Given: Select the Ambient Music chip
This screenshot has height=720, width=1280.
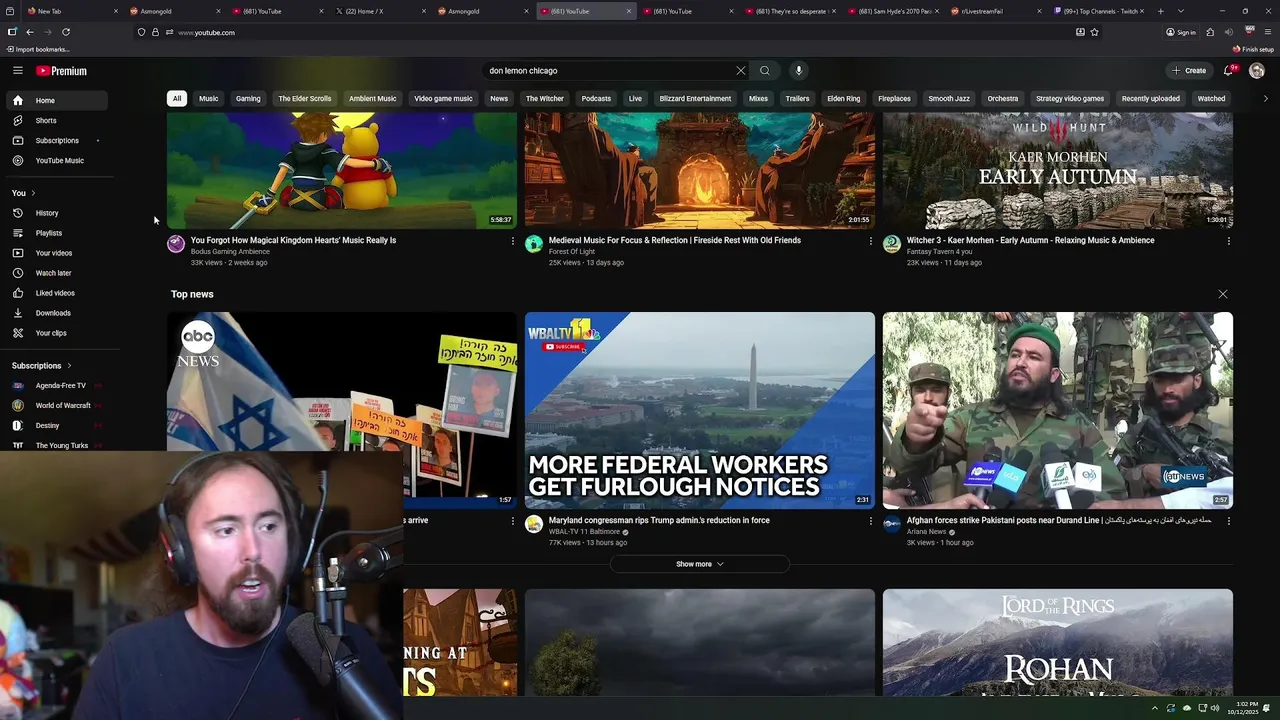Looking at the screenshot, I should (373, 99).
